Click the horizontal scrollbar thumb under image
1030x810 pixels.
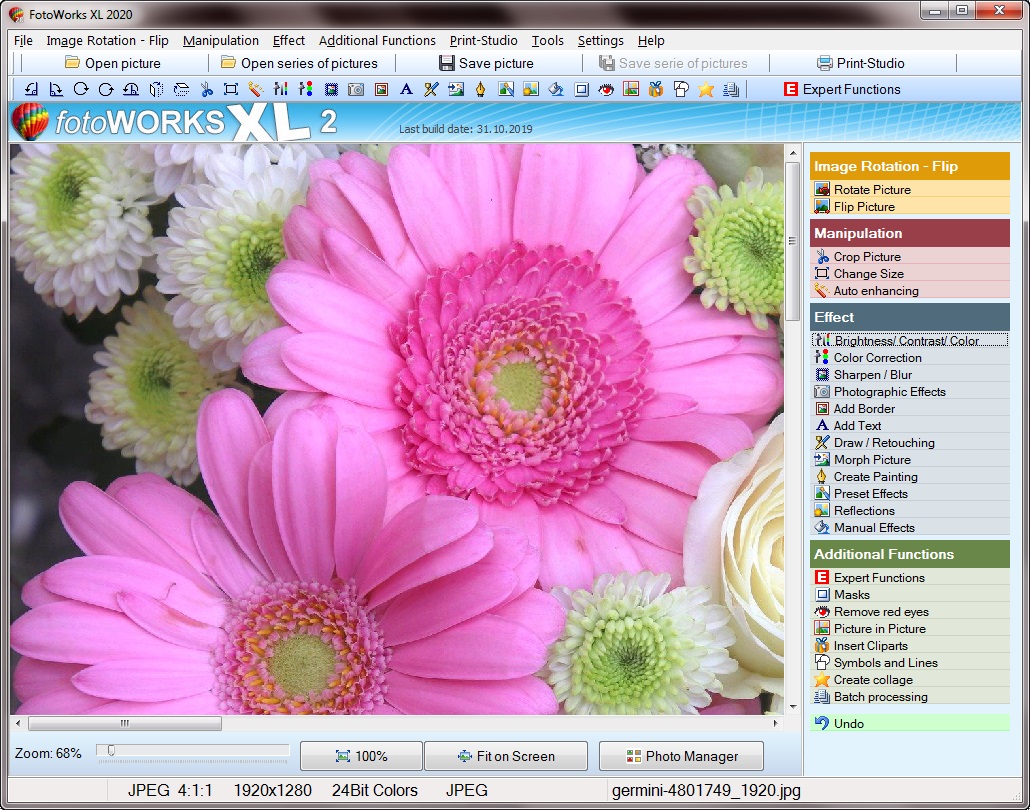click(x=125, y=723)
